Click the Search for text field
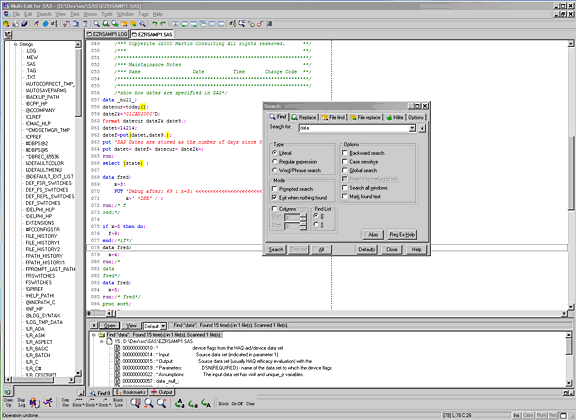The width and height of the screenshot is (576, 420). coord(354,128)
